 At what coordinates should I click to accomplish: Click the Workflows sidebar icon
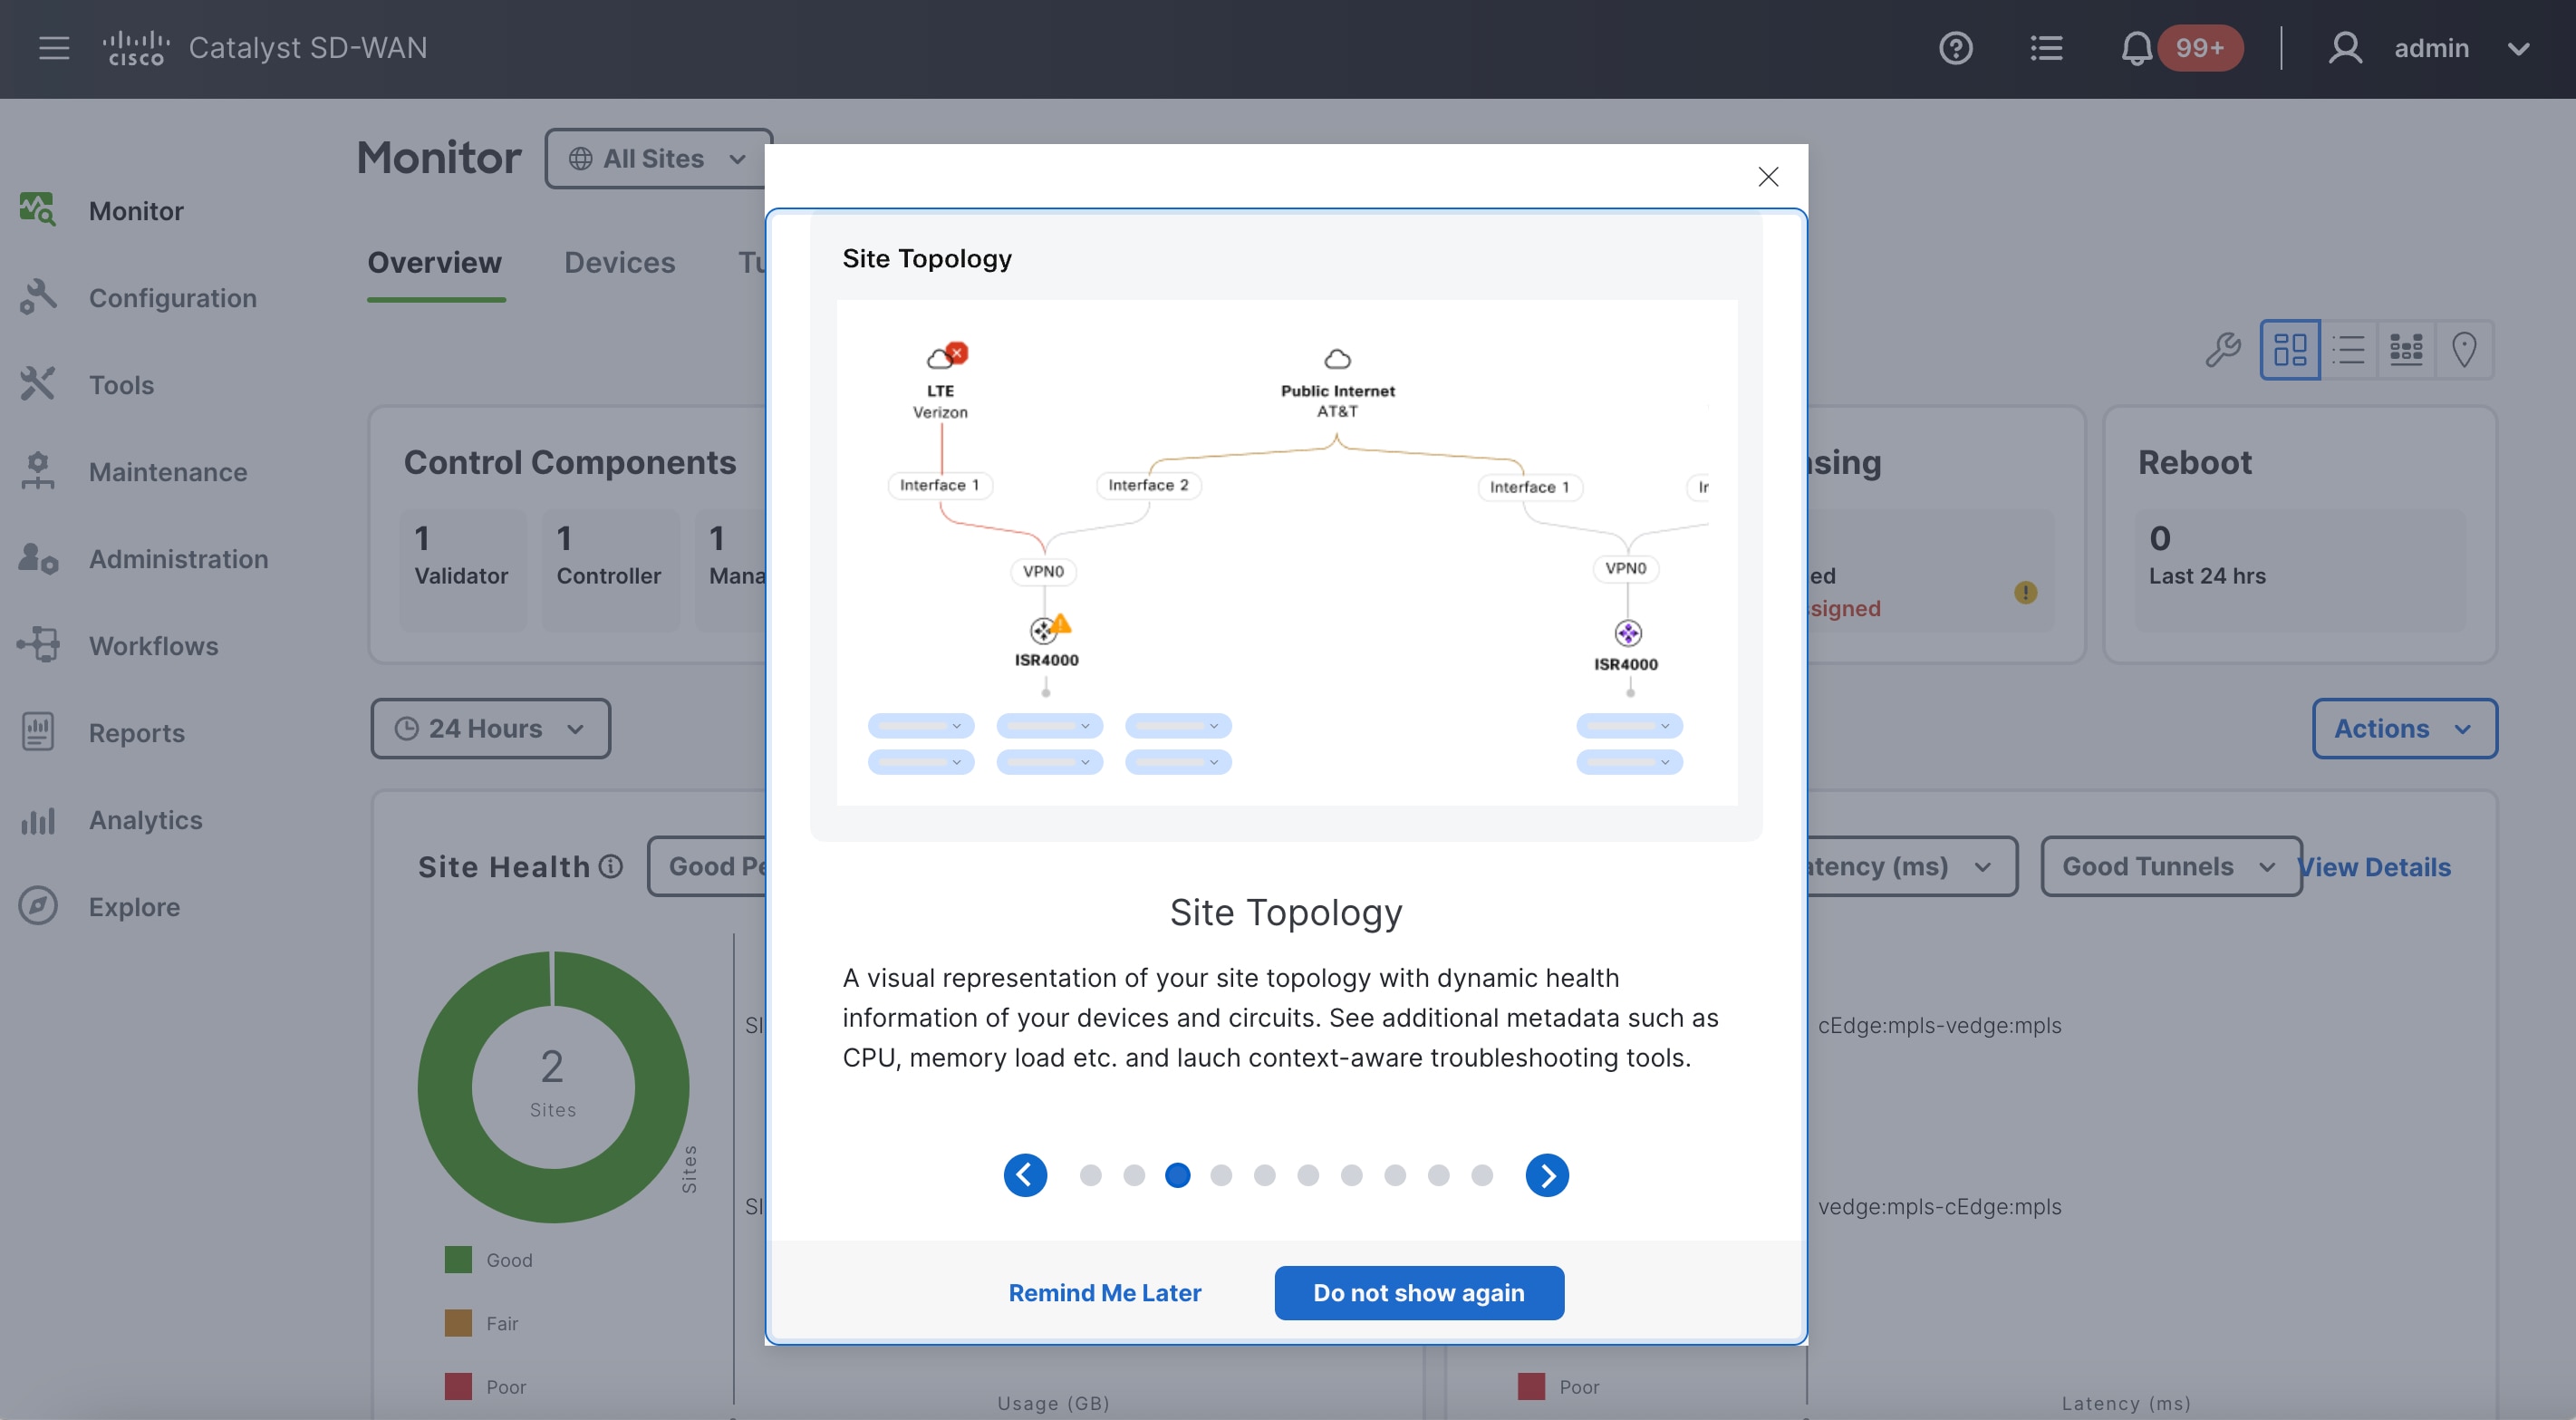38,645
